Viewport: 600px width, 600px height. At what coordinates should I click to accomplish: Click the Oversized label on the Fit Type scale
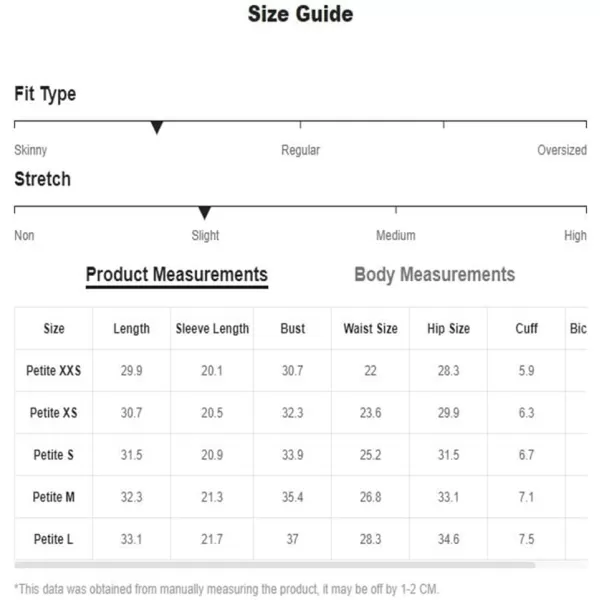click(562, 150)
